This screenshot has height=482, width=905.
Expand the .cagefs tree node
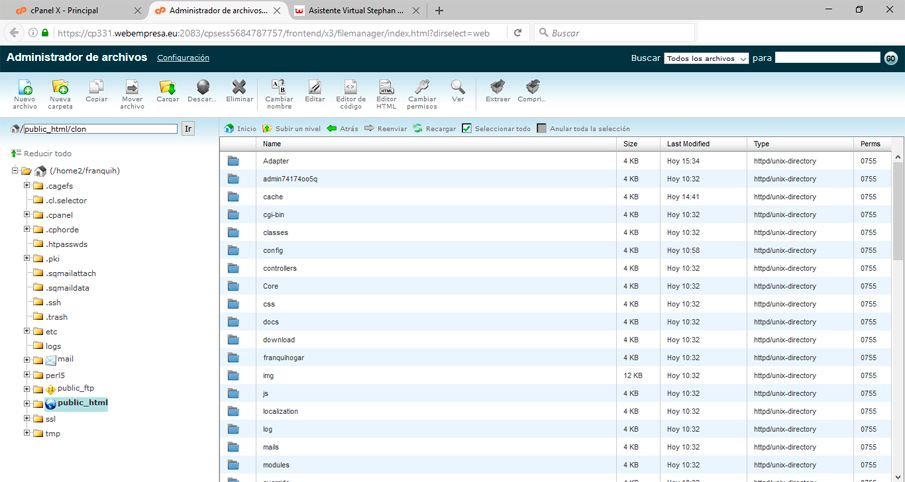point(27,185)
